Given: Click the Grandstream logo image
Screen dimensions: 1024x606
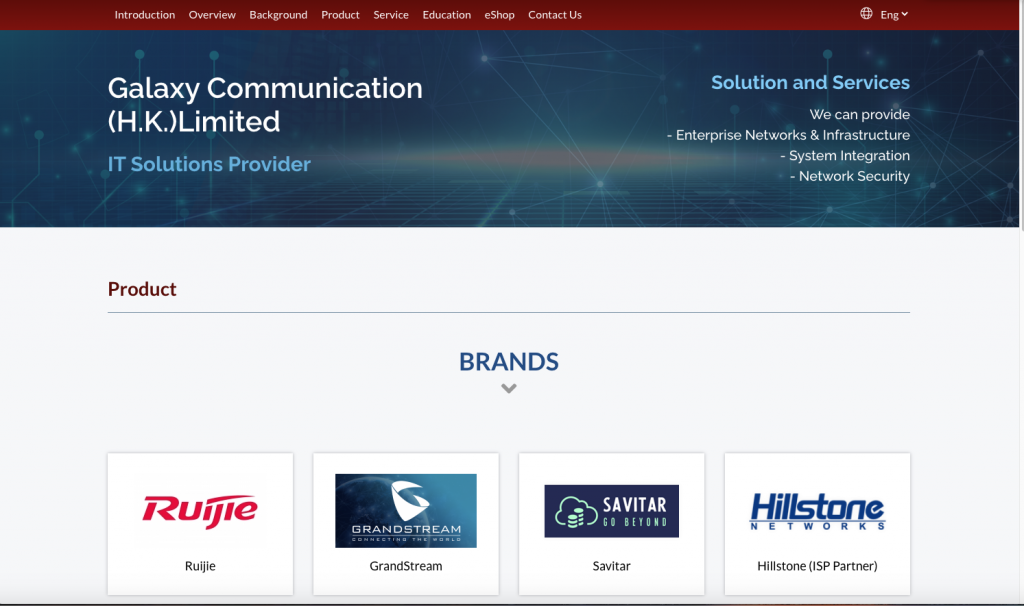Looking at the screenshot, I should tap(406, 511).
